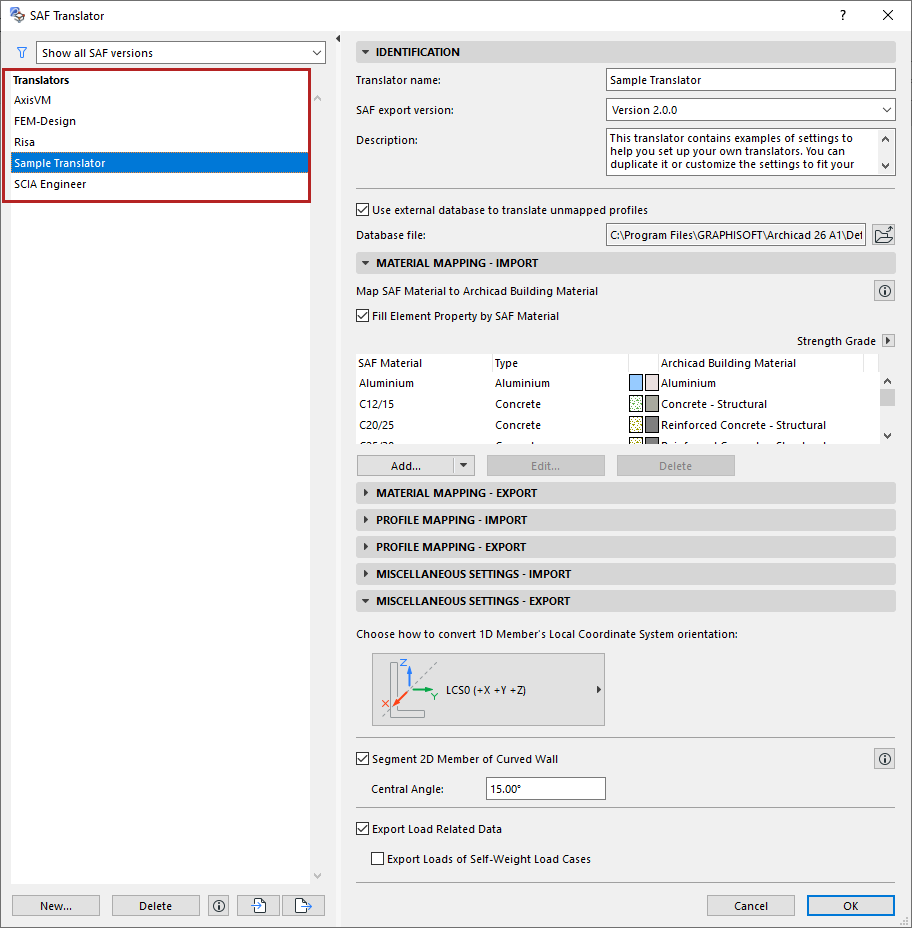912x928 pixels.
Task: Uncheck Export Load Related Data
Action: tap(362, 829)
